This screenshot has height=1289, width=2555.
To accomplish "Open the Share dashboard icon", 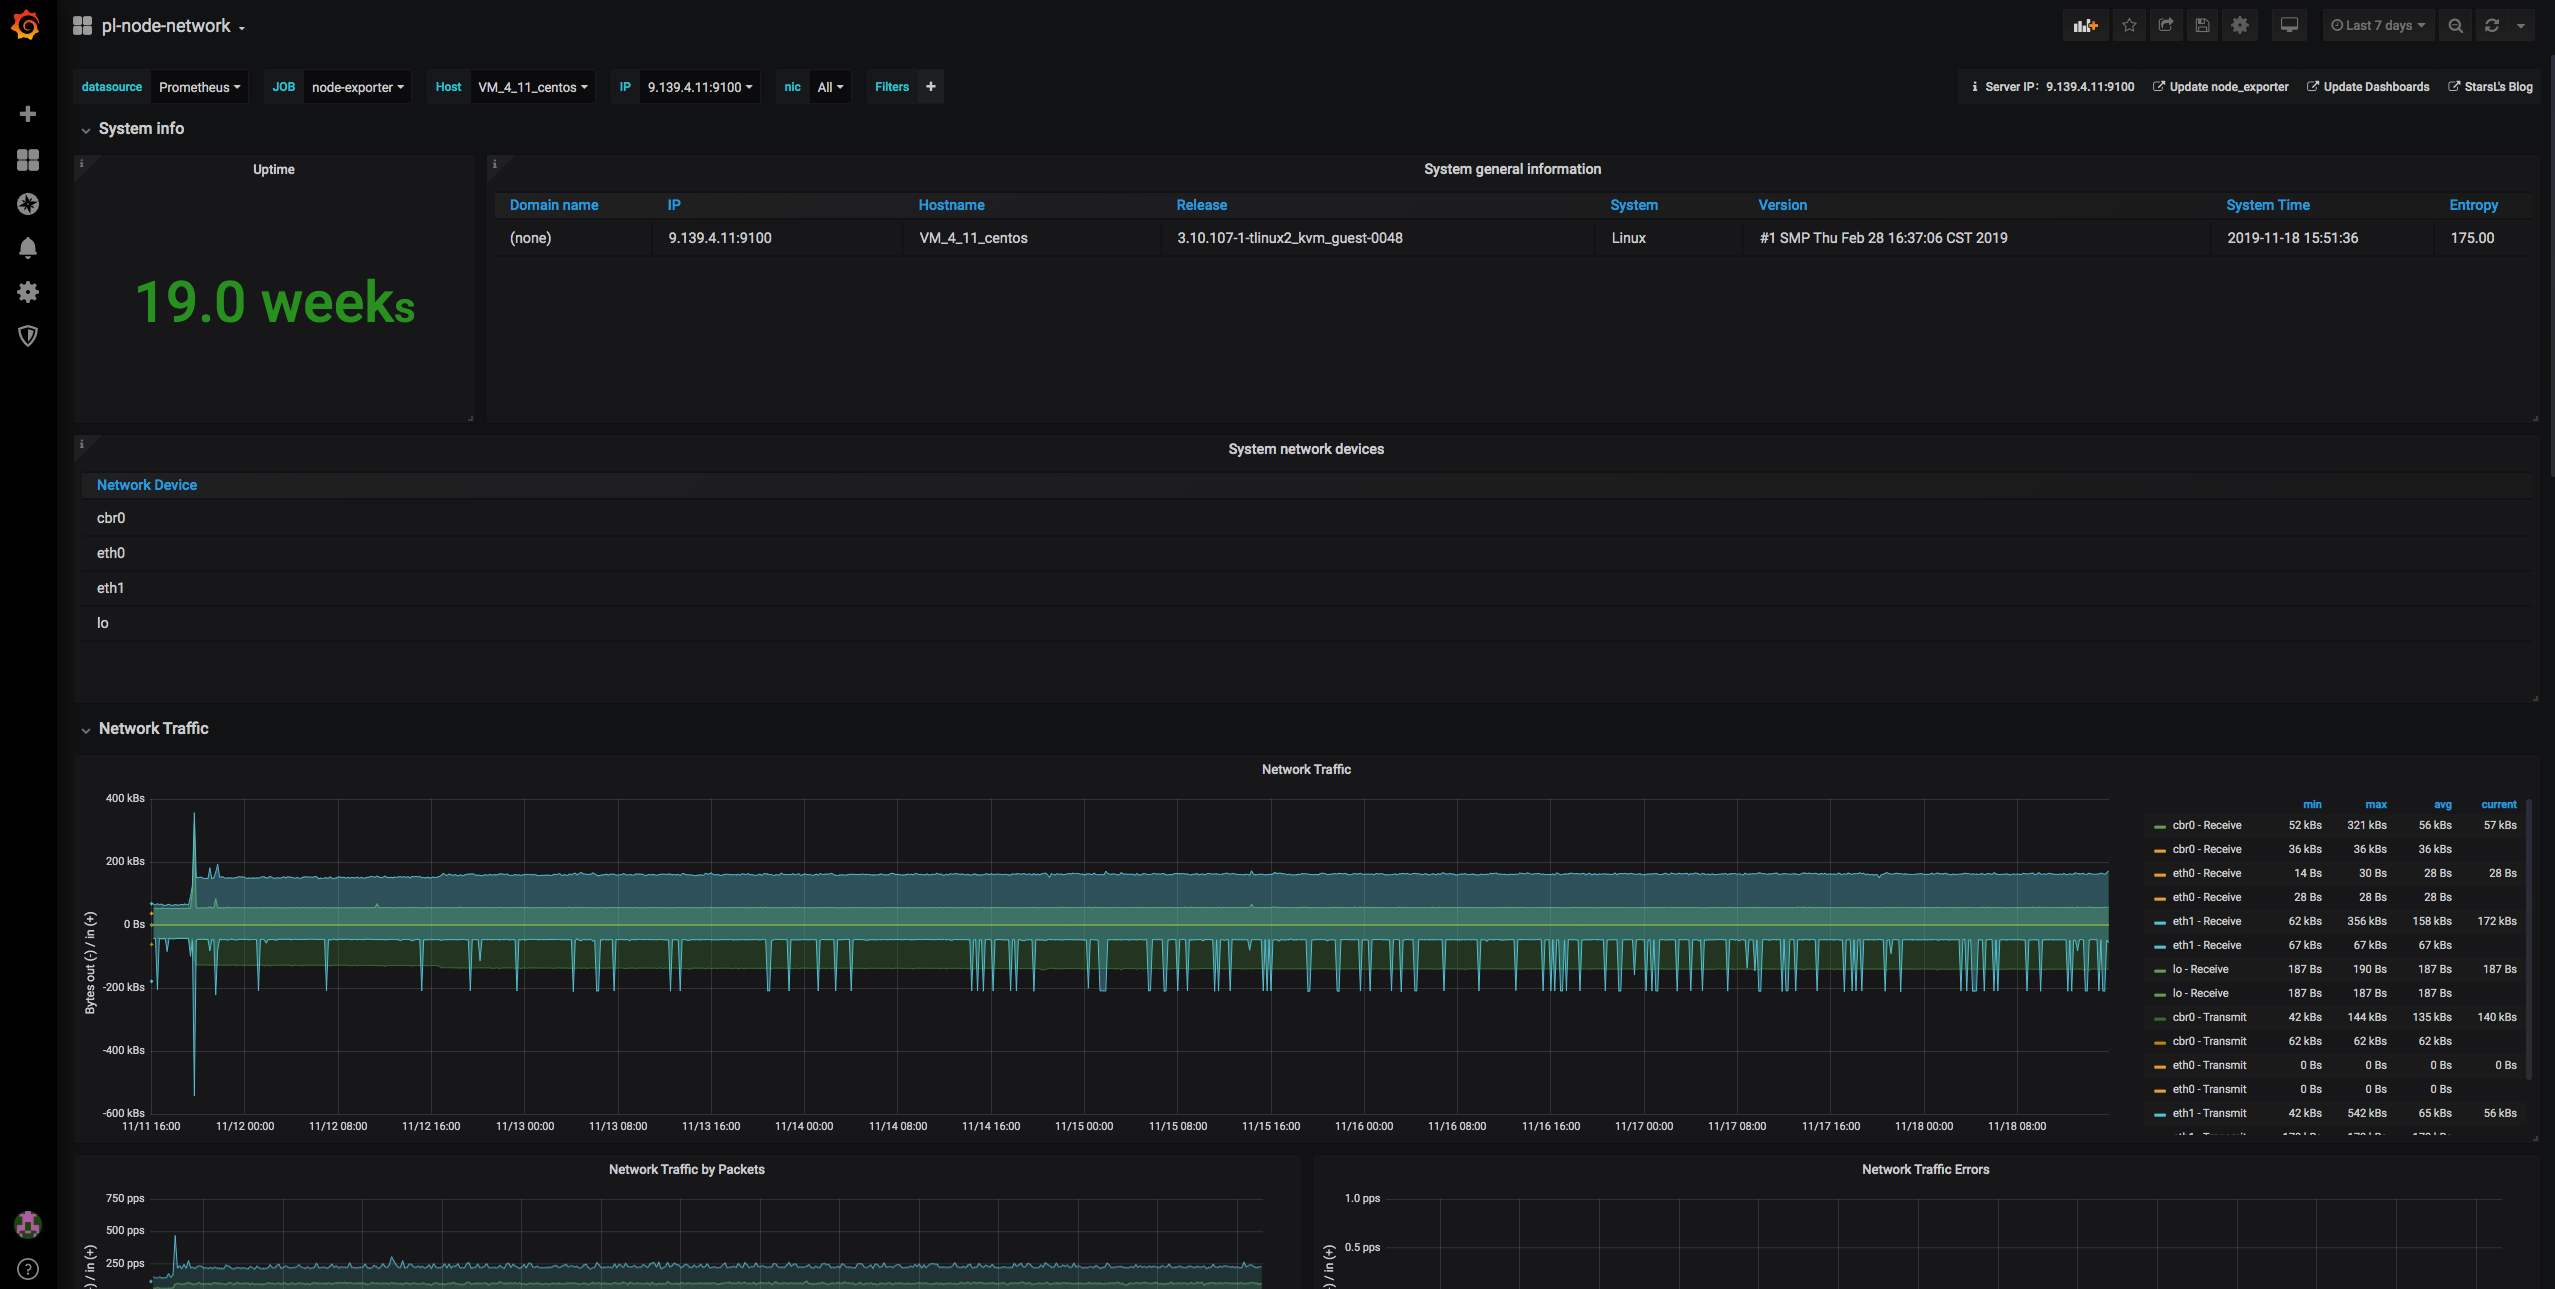I will click(2166, 26).
